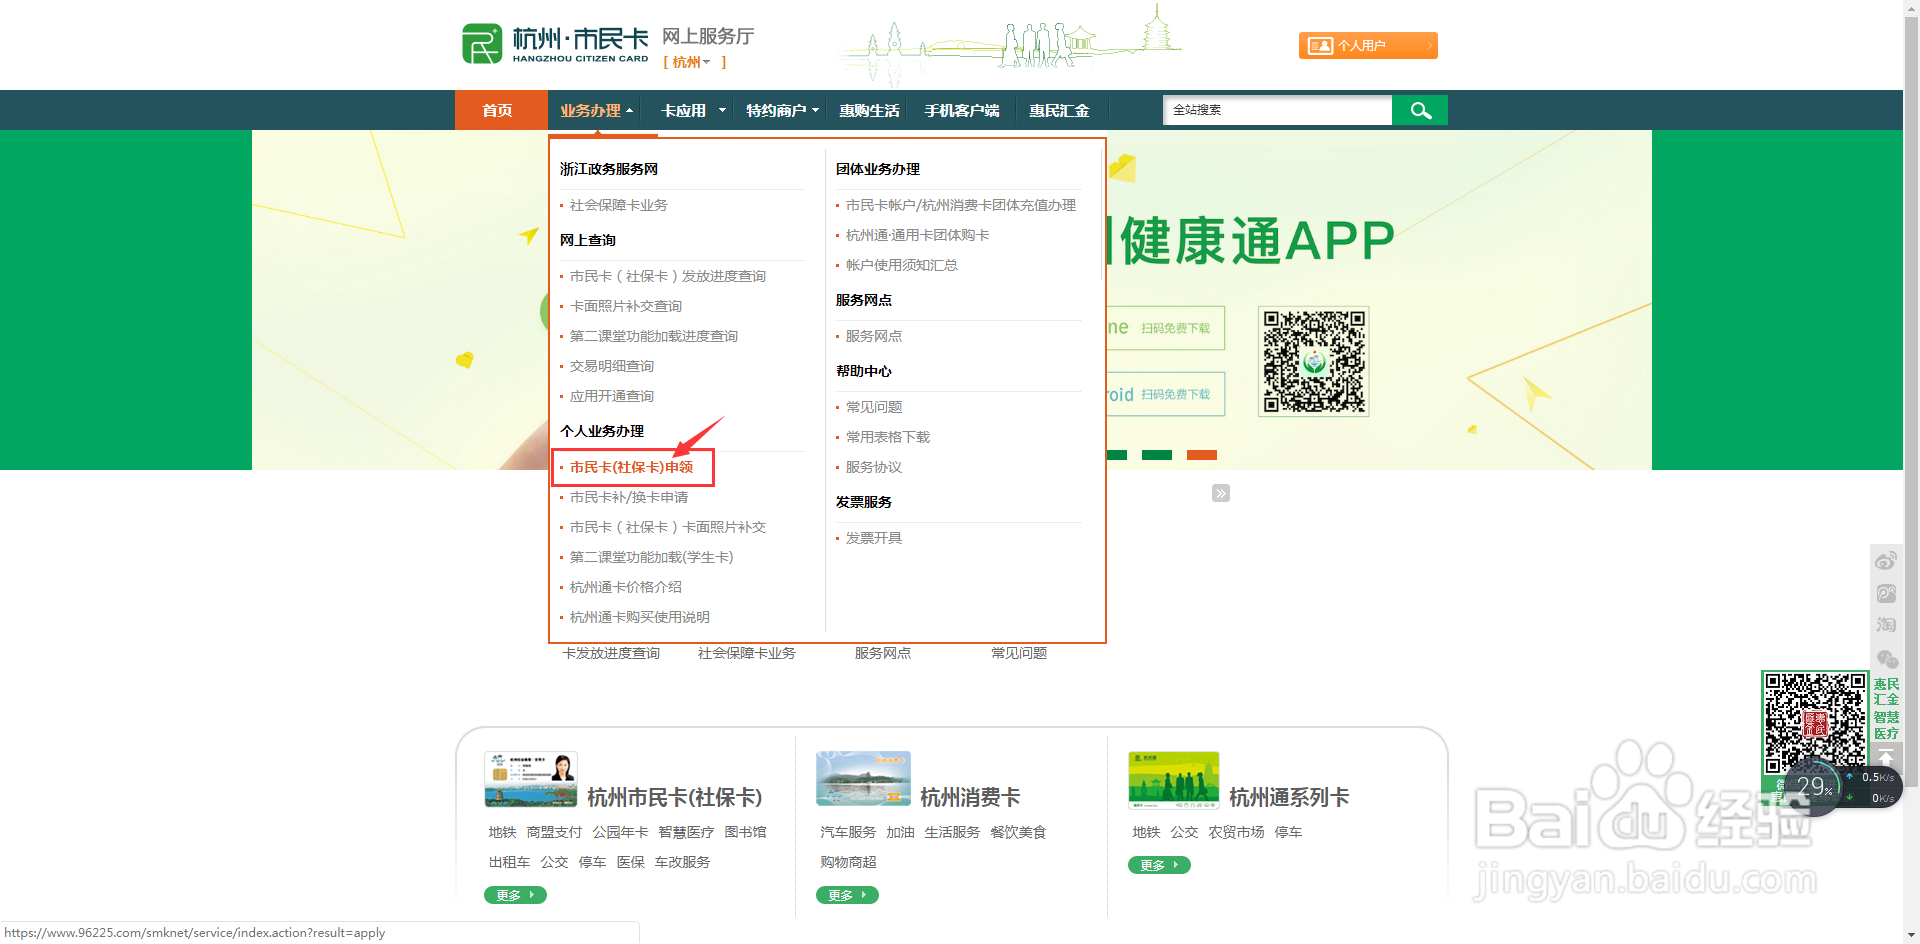Expand the 杭州 city selector dropdown
Screen dimensions: 1920x944
pyautogui.click(x=692, y=62)
